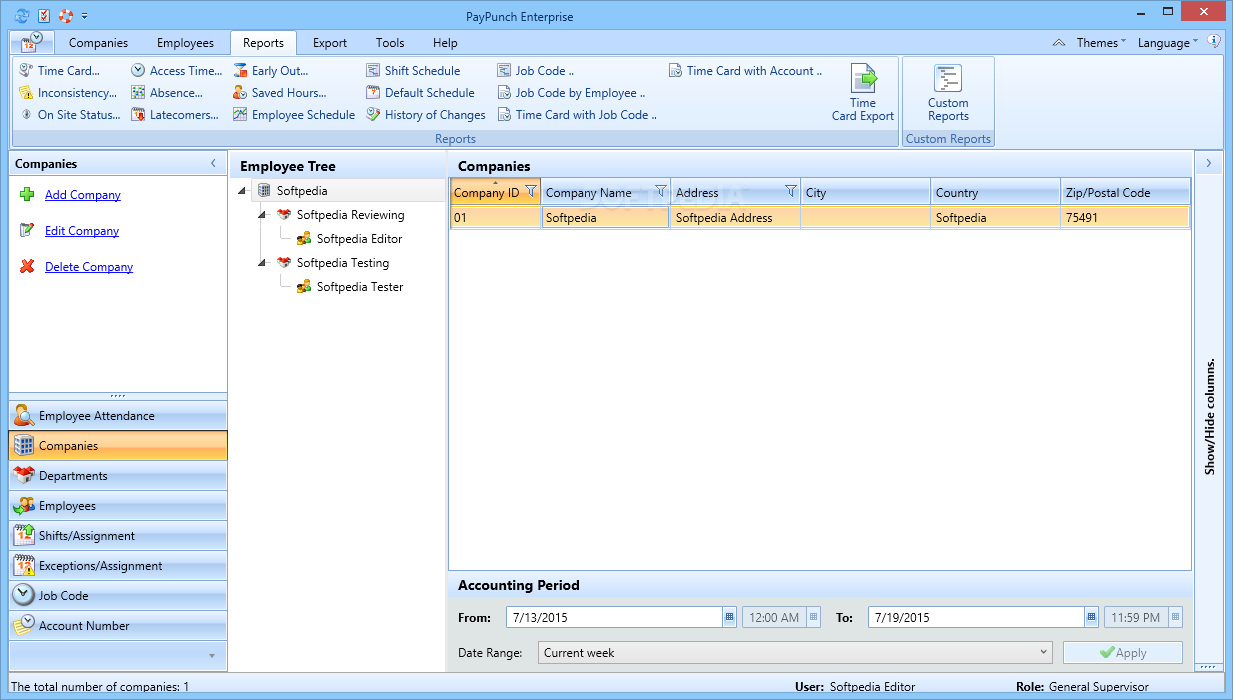Collapse the Companies side panel
1233x700 pixels.
point(213,163)
